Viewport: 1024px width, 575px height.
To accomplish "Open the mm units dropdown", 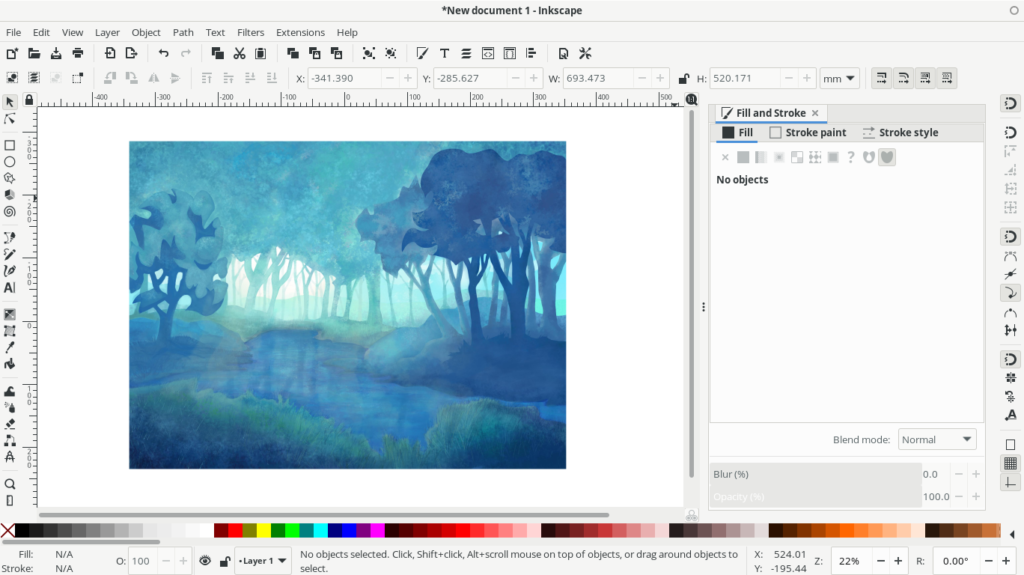I will (x=839, y=78).
